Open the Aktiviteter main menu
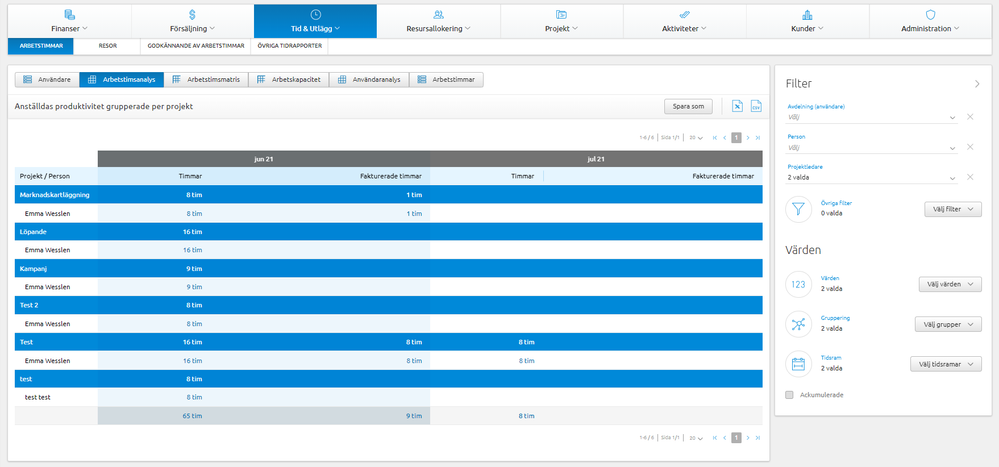This screenshot has height=467, width=999. click(x=684, y=22)
